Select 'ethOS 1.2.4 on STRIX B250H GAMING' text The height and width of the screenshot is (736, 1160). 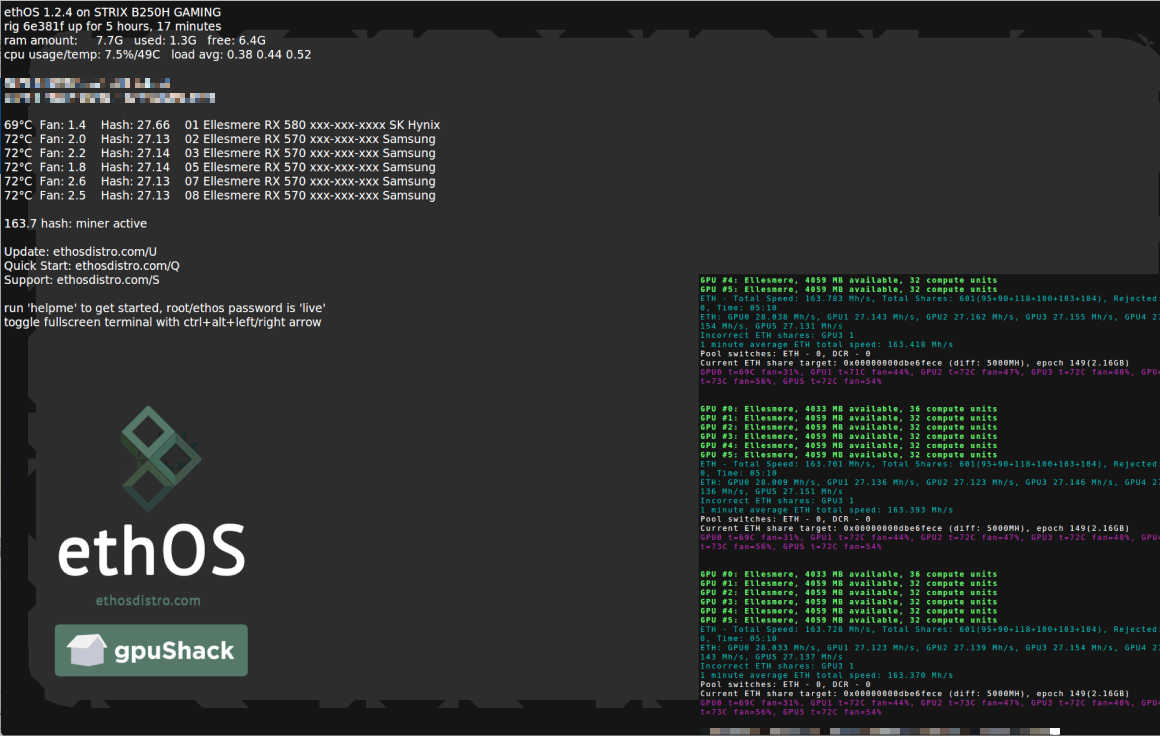click(x=112, y=12)
